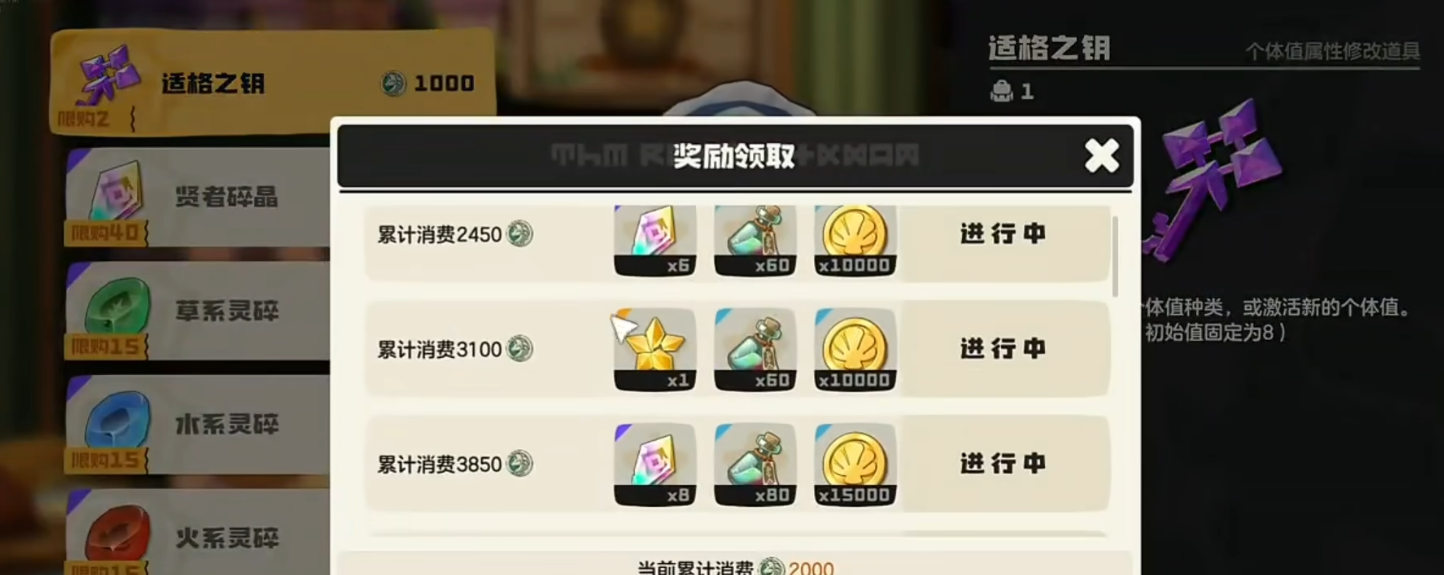The height and width of the screenshot is (575, 1444).
Task: Tap gold coin x10000 in 3100 row
Action: coord(855,349)
